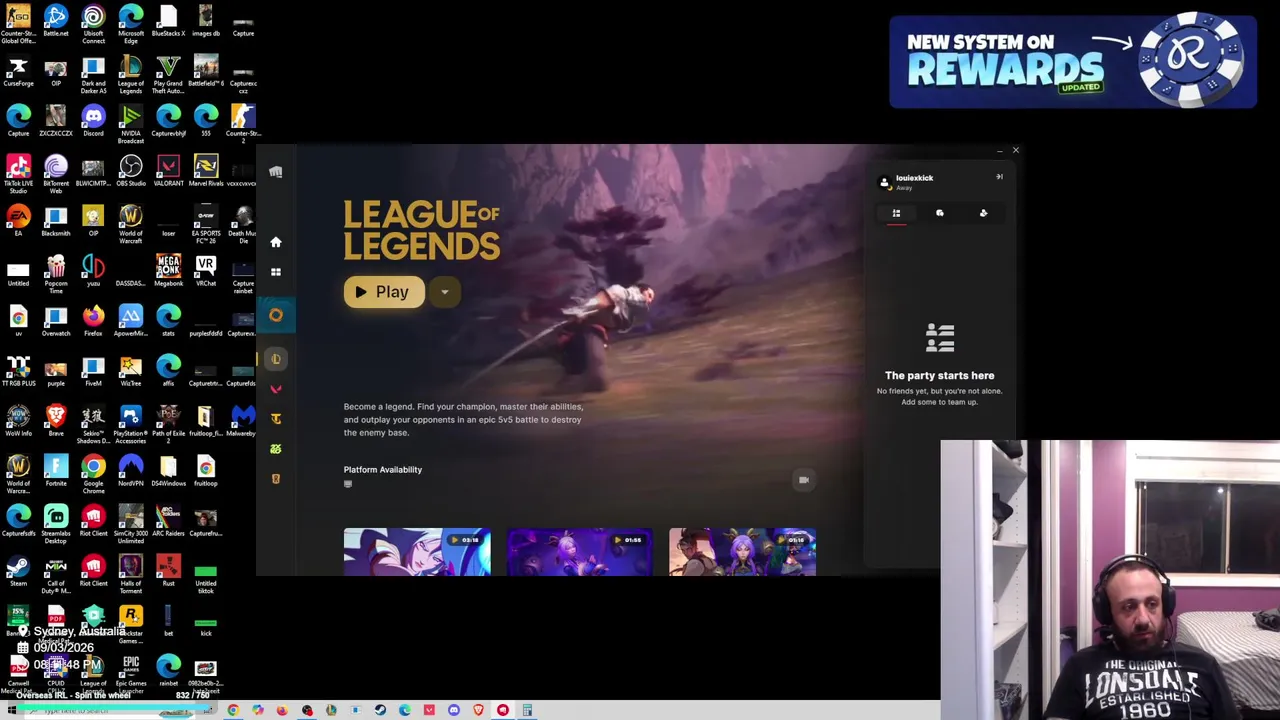Viewport: 1280px width, 720px height.
Task: Click the video camera icon near Platform Availability
Action: 803,480
